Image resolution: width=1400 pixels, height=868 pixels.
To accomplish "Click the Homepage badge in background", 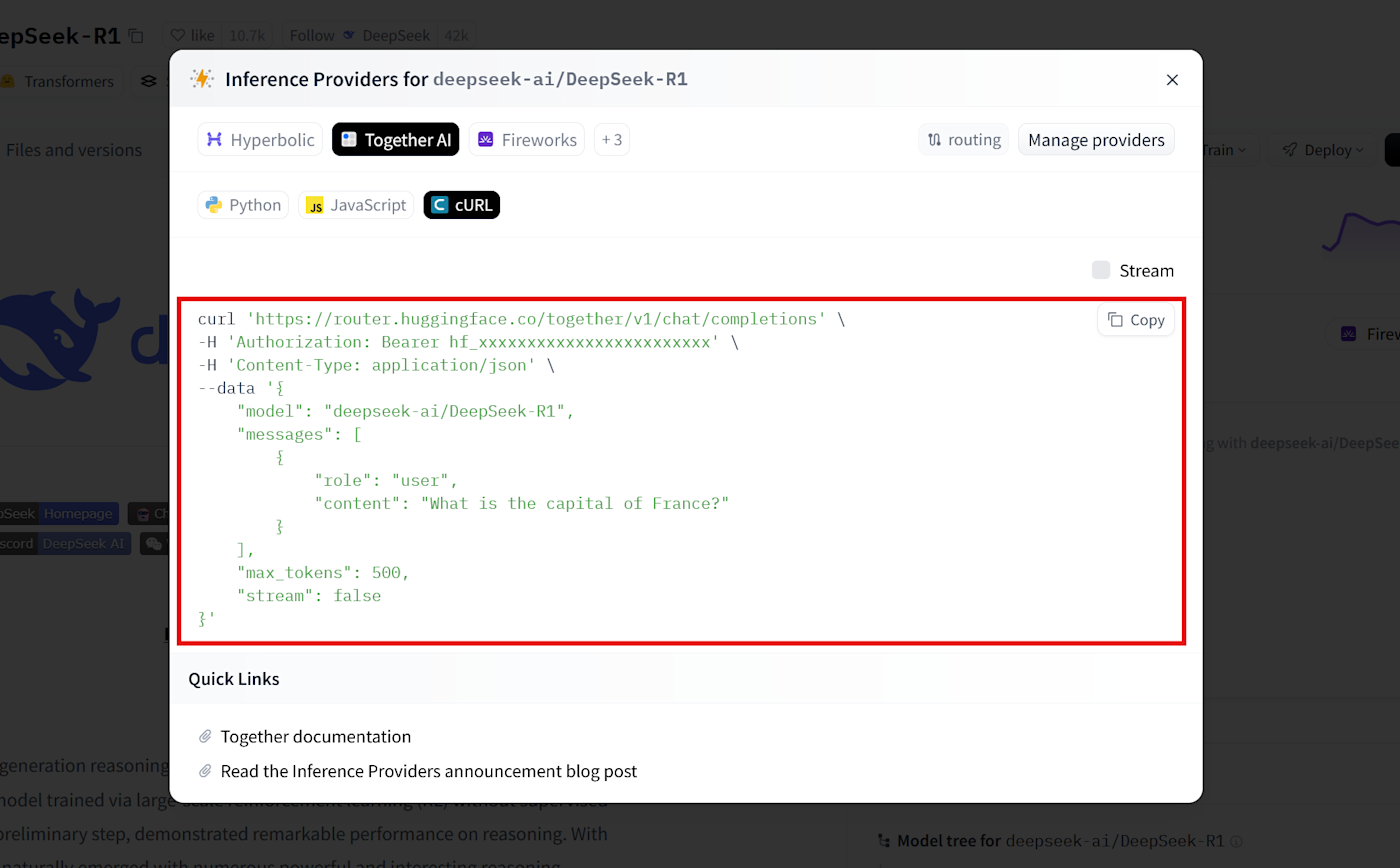I will (x=79, y=514).
